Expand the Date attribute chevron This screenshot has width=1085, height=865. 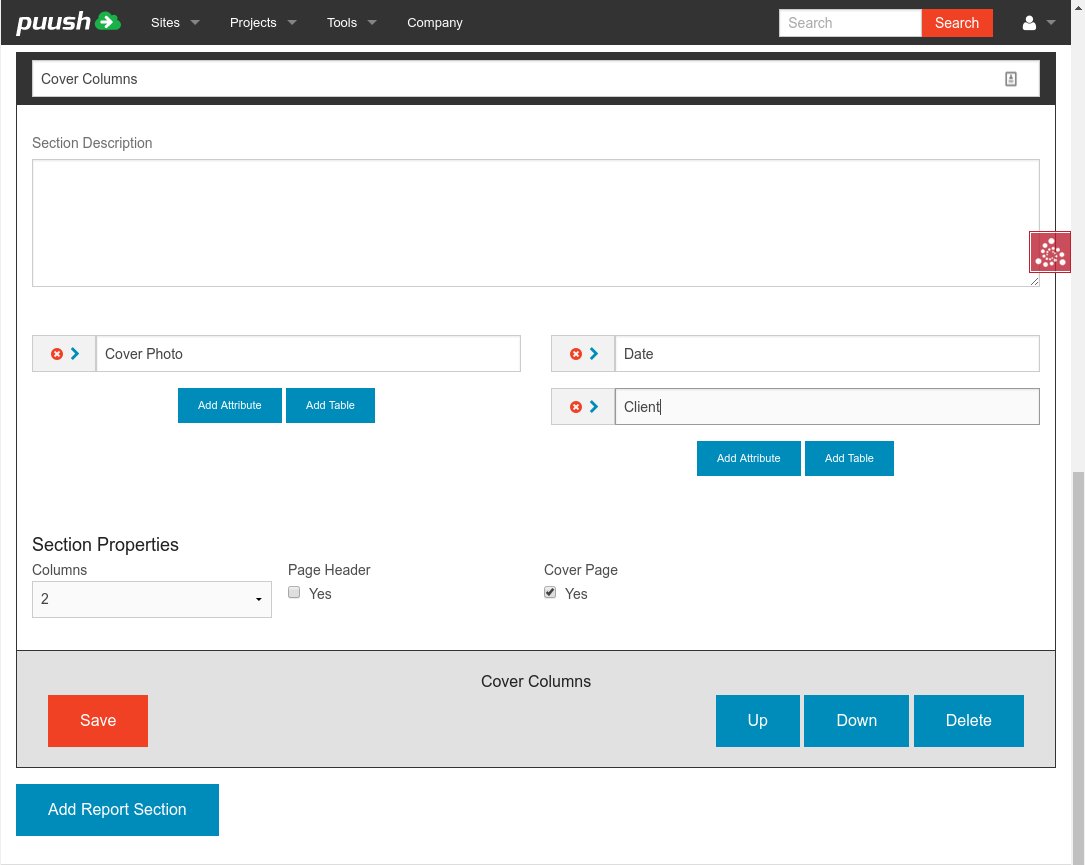(594, 354)
